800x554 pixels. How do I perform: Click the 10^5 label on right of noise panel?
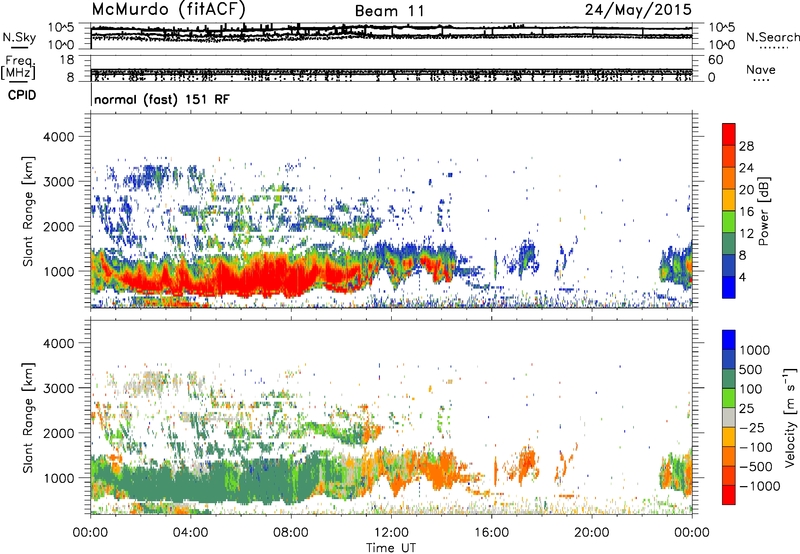(x=721, y=27)
